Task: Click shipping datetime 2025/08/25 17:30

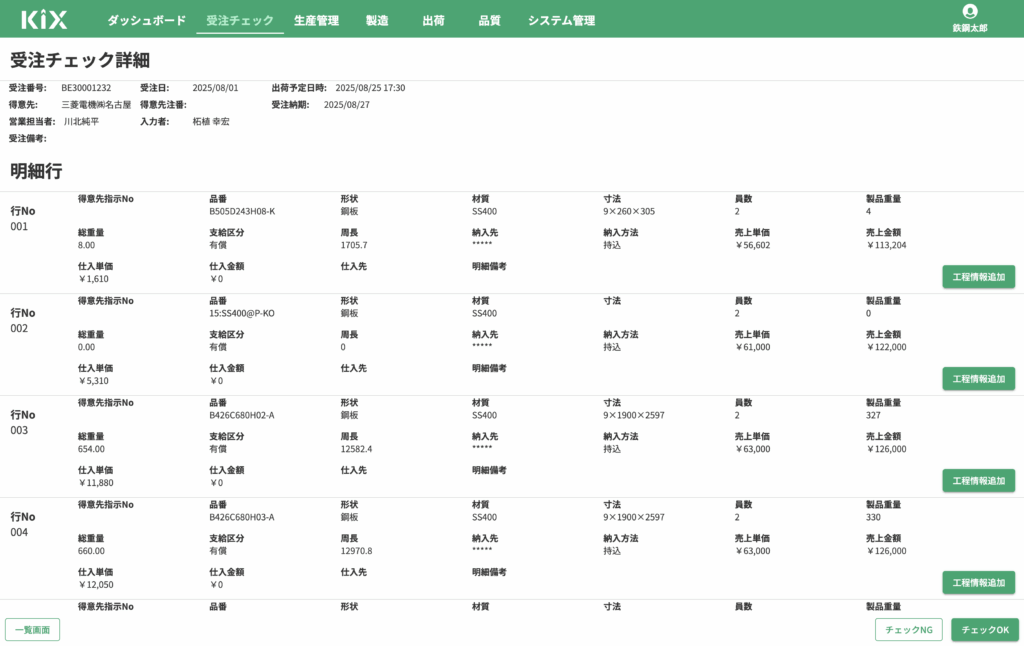Action: click(370, 88)
